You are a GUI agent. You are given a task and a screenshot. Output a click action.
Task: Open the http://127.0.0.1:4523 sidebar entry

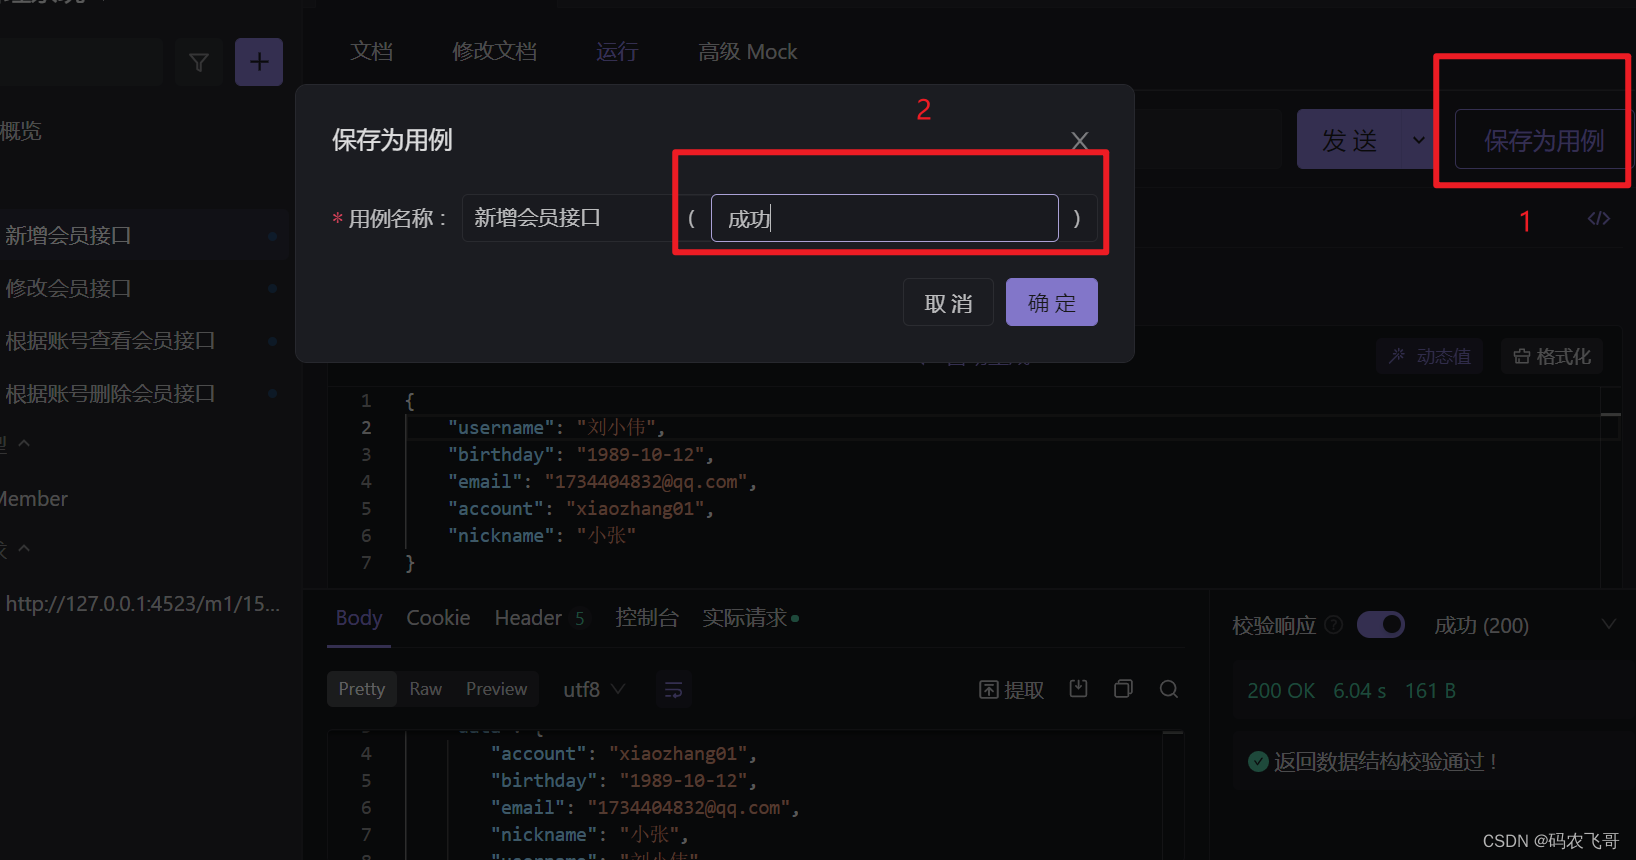click(x=141, y=603)
